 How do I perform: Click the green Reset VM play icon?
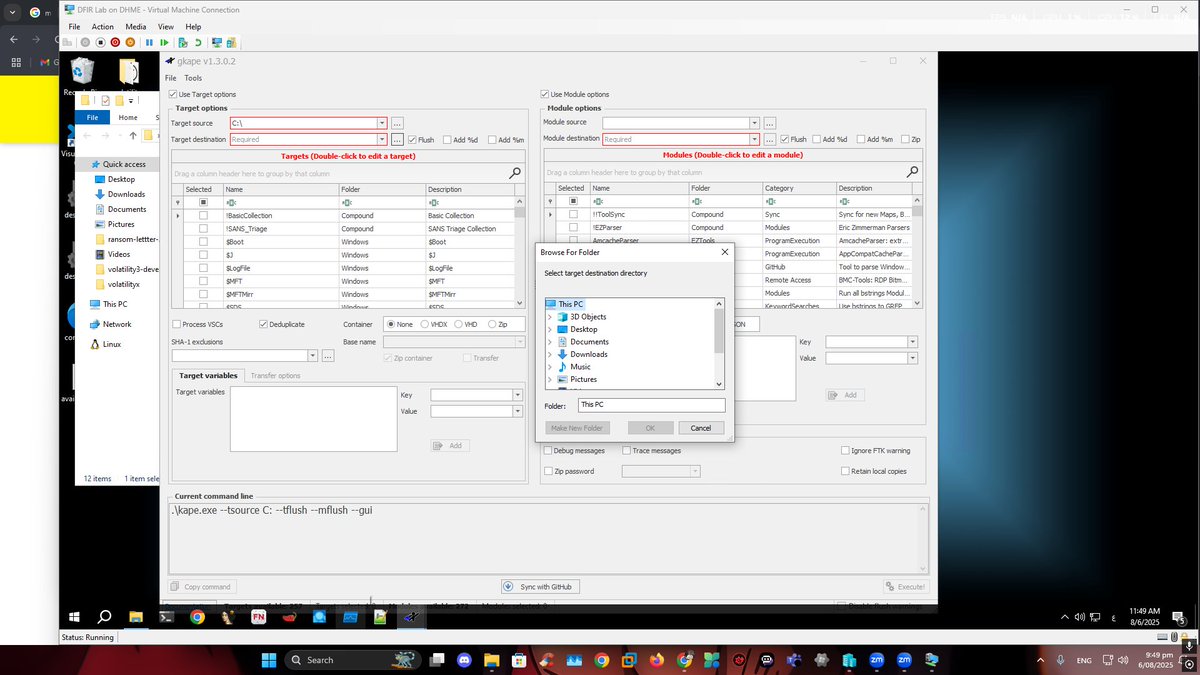pyautogui.click(x=164, y=42)
